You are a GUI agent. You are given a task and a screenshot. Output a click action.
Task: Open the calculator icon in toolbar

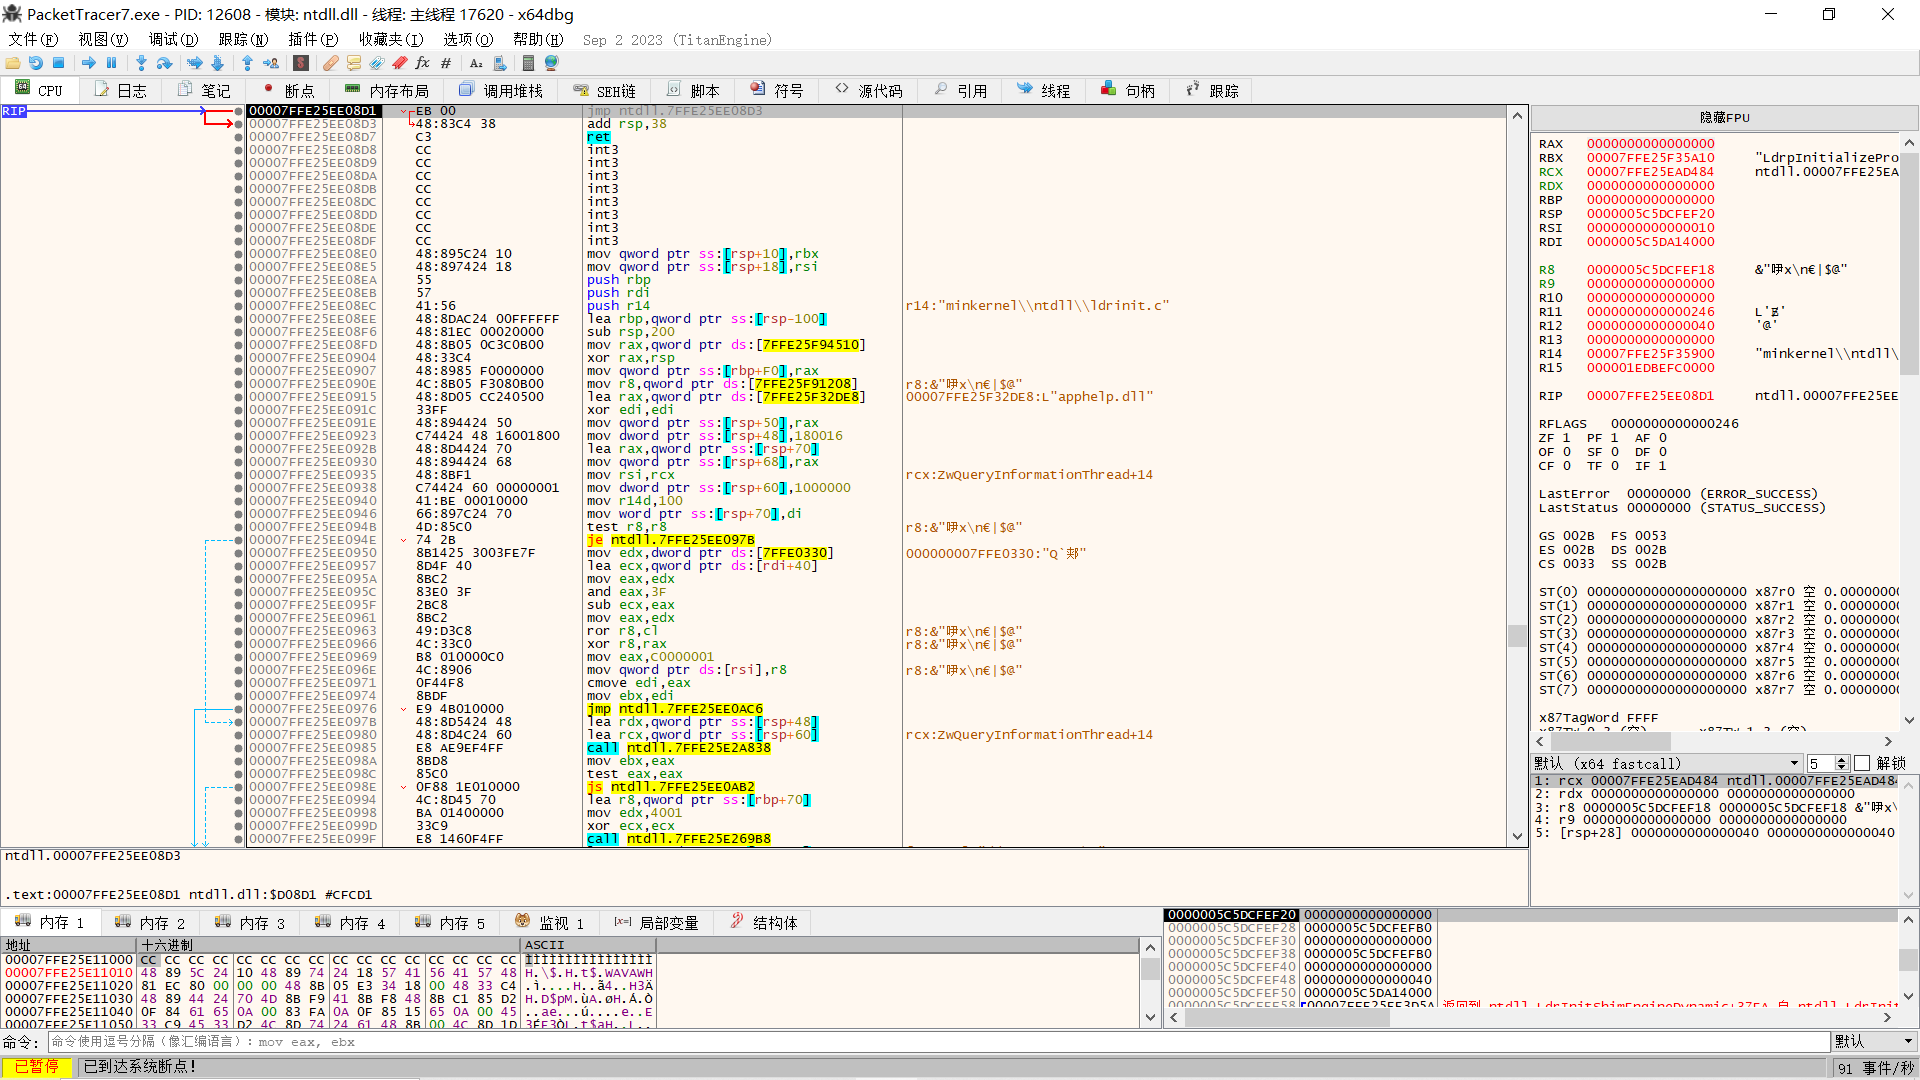tap(528, 63)
